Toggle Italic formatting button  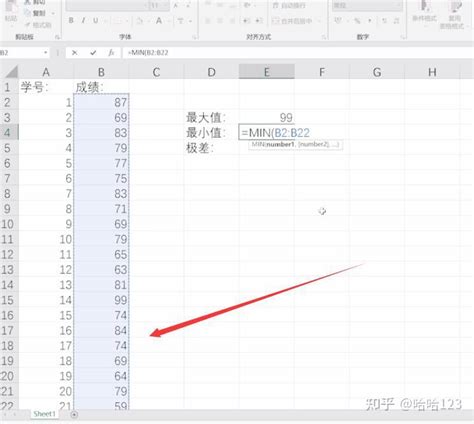(x=83, y=21)
